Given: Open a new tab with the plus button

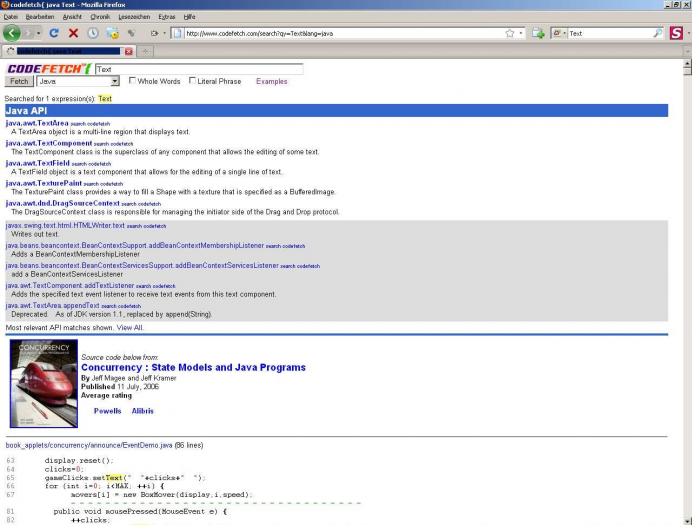Looking at the screenshot, I should click(145, 51).
